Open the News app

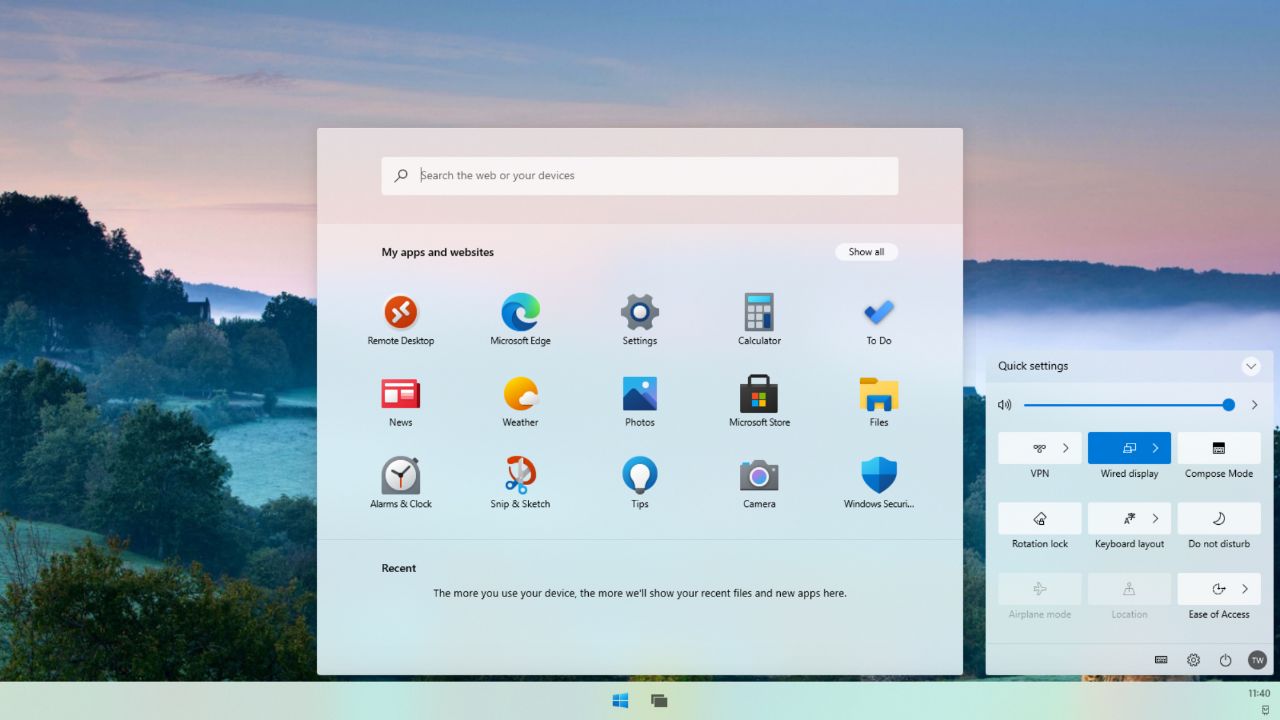[x=401, y=402]
